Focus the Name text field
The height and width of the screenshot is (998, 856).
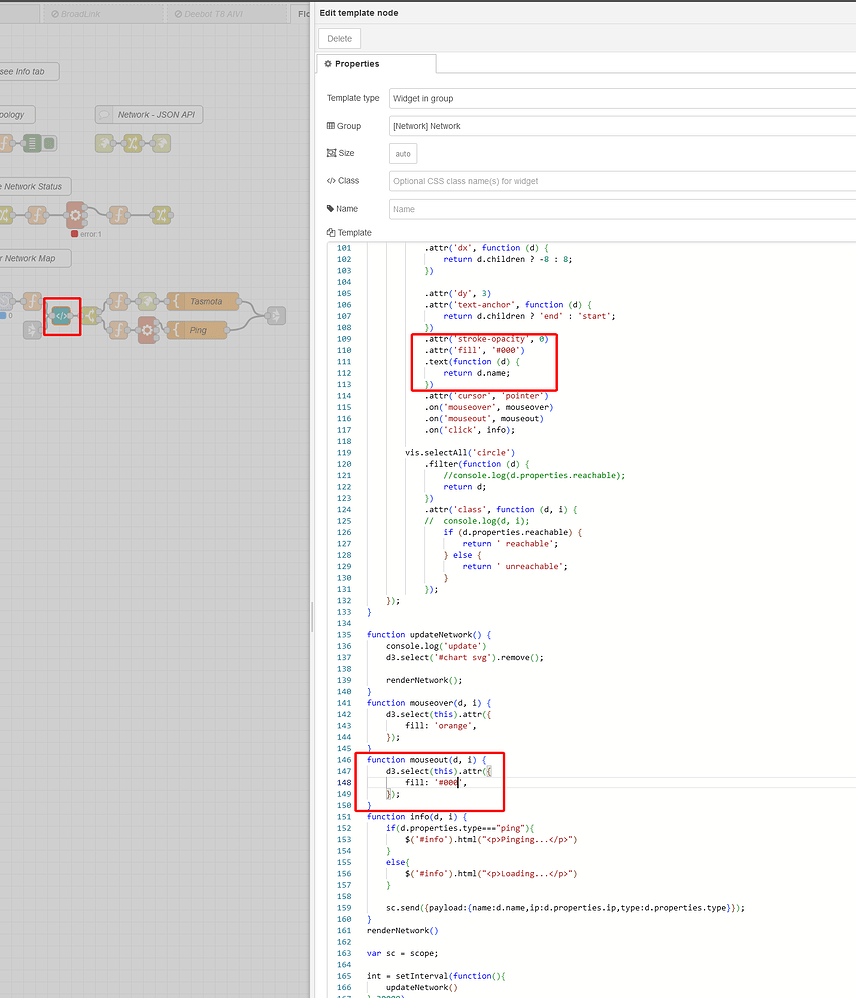(x=621, y=209)
